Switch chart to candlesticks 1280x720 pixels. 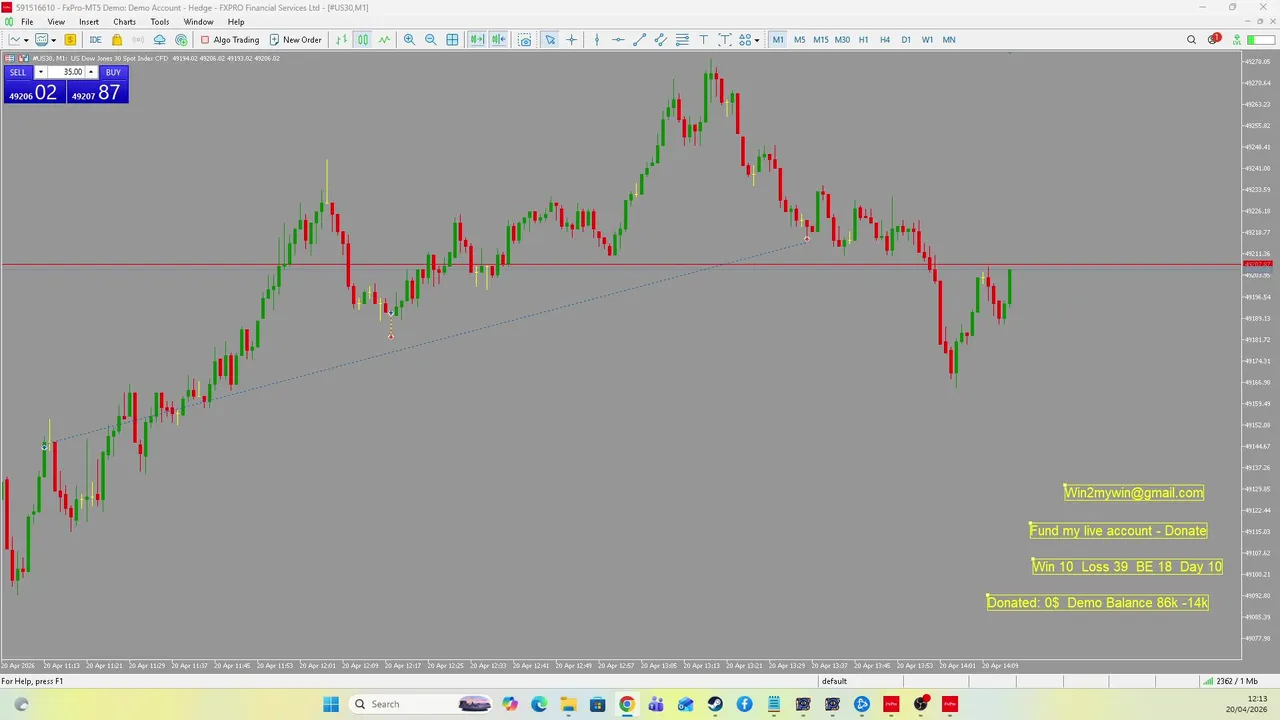click(x=363, y=40)
